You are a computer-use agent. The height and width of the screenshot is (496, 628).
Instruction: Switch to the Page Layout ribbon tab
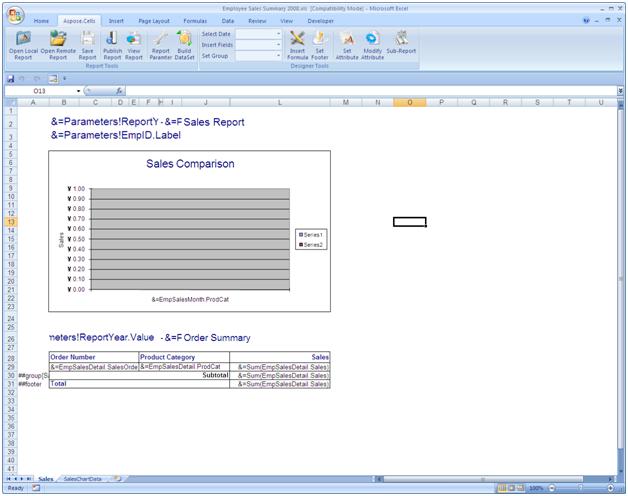pos(154,20)
